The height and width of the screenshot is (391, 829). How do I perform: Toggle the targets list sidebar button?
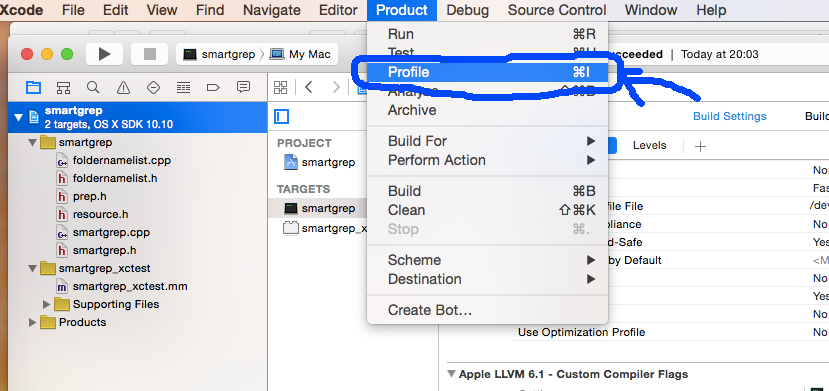click(281, 116)
